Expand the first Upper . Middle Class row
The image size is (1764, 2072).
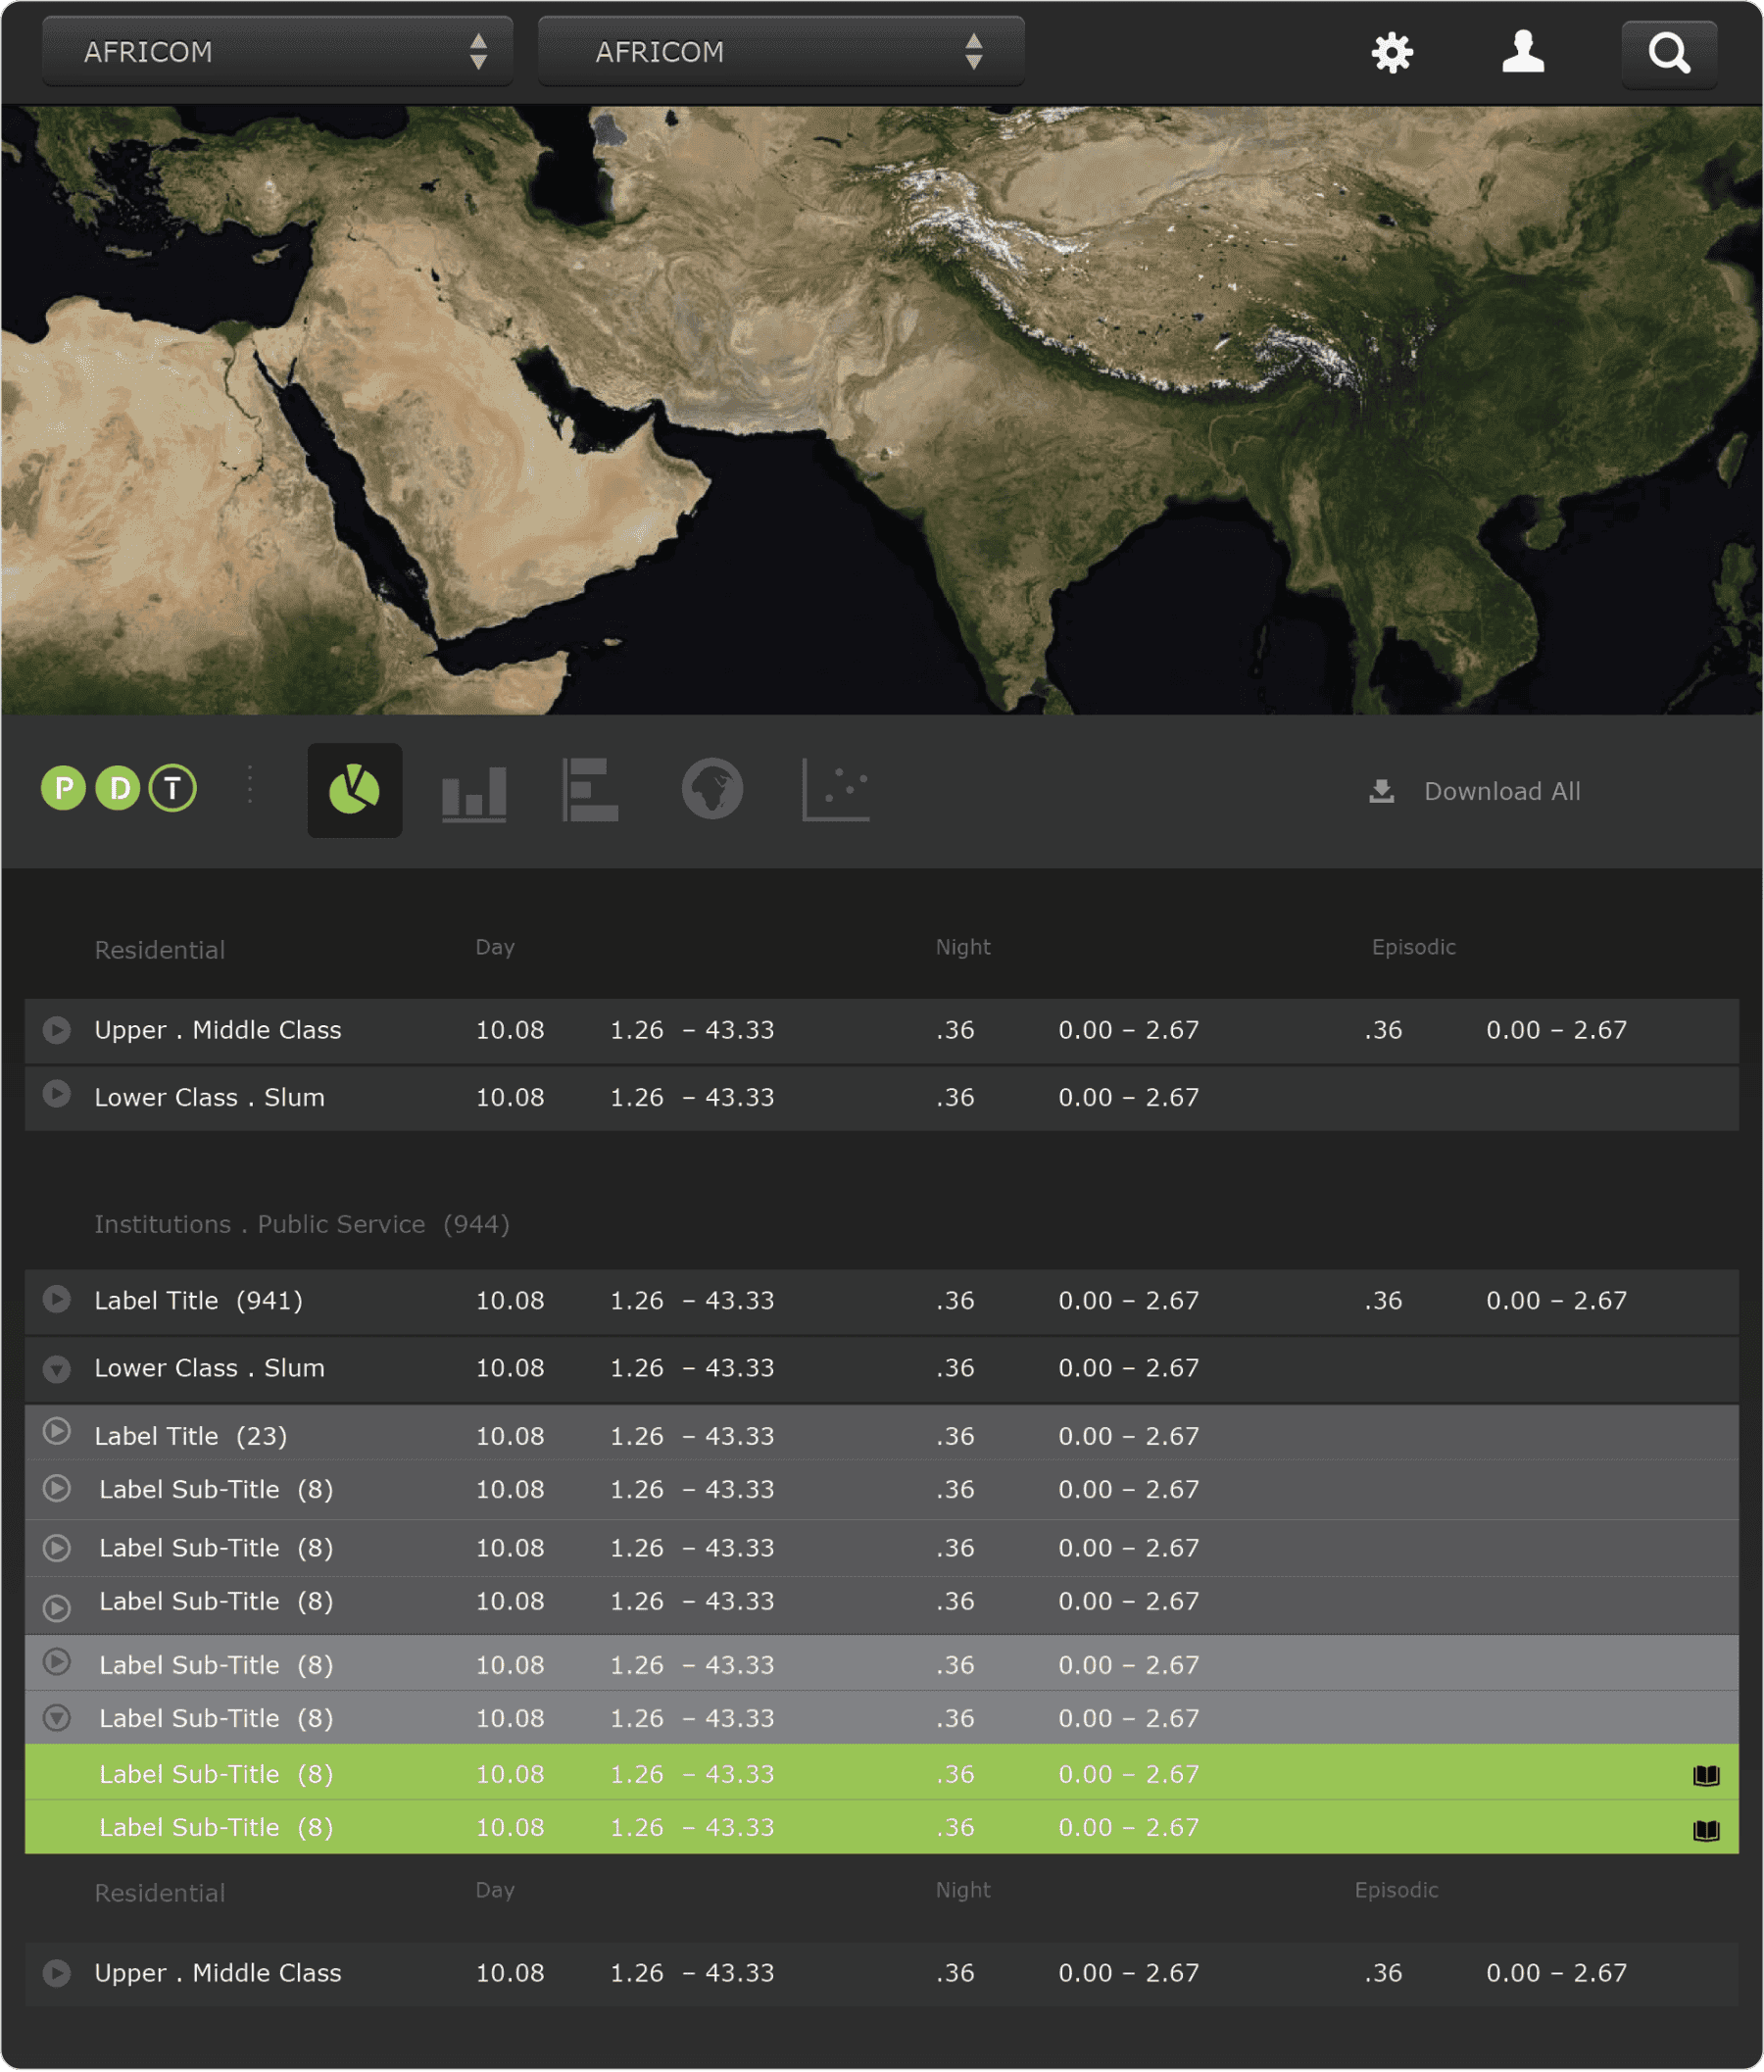(x=57, y=1030)
